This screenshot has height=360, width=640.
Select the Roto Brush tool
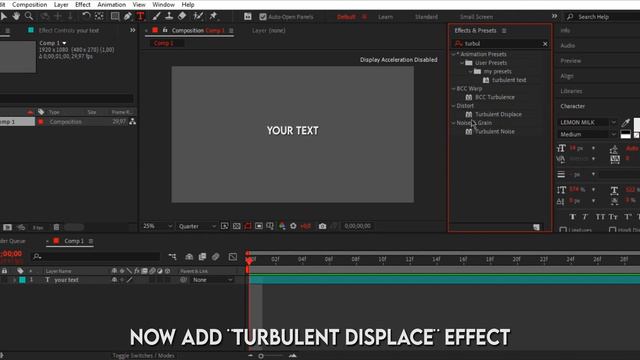point(198,16)
